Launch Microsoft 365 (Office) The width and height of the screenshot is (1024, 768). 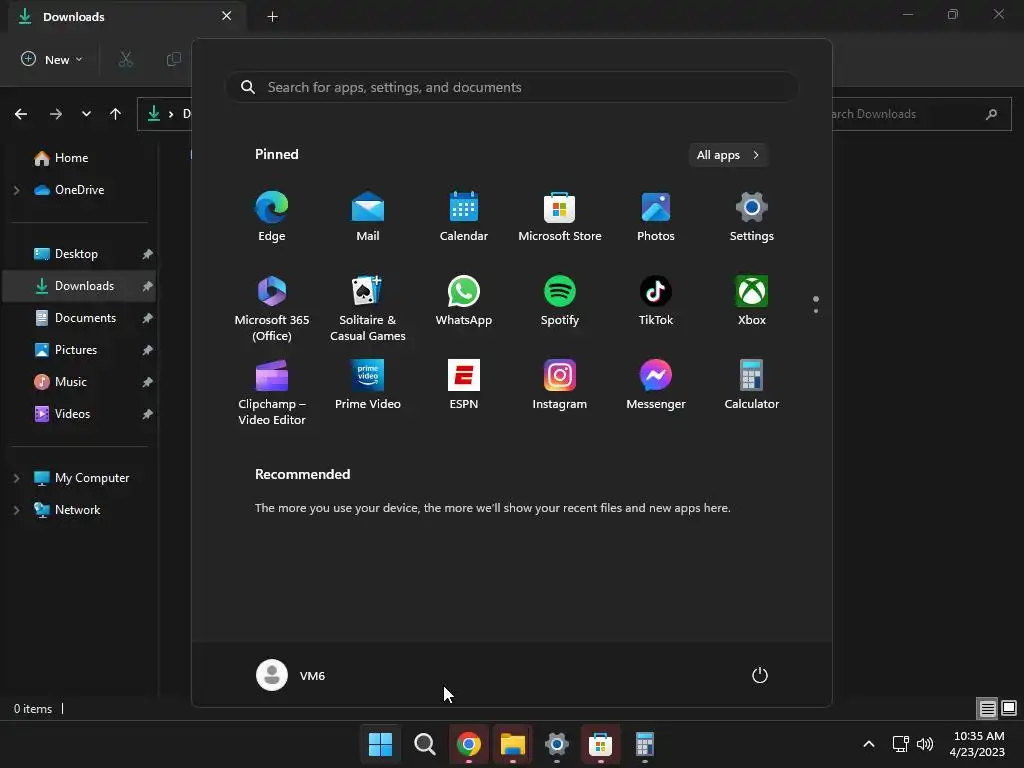point(272,308)
